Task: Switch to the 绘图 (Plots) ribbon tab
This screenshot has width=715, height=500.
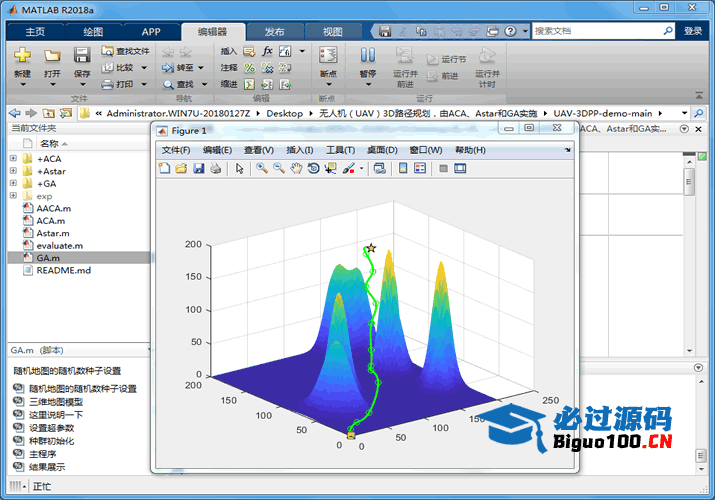Action: (92, 31)
